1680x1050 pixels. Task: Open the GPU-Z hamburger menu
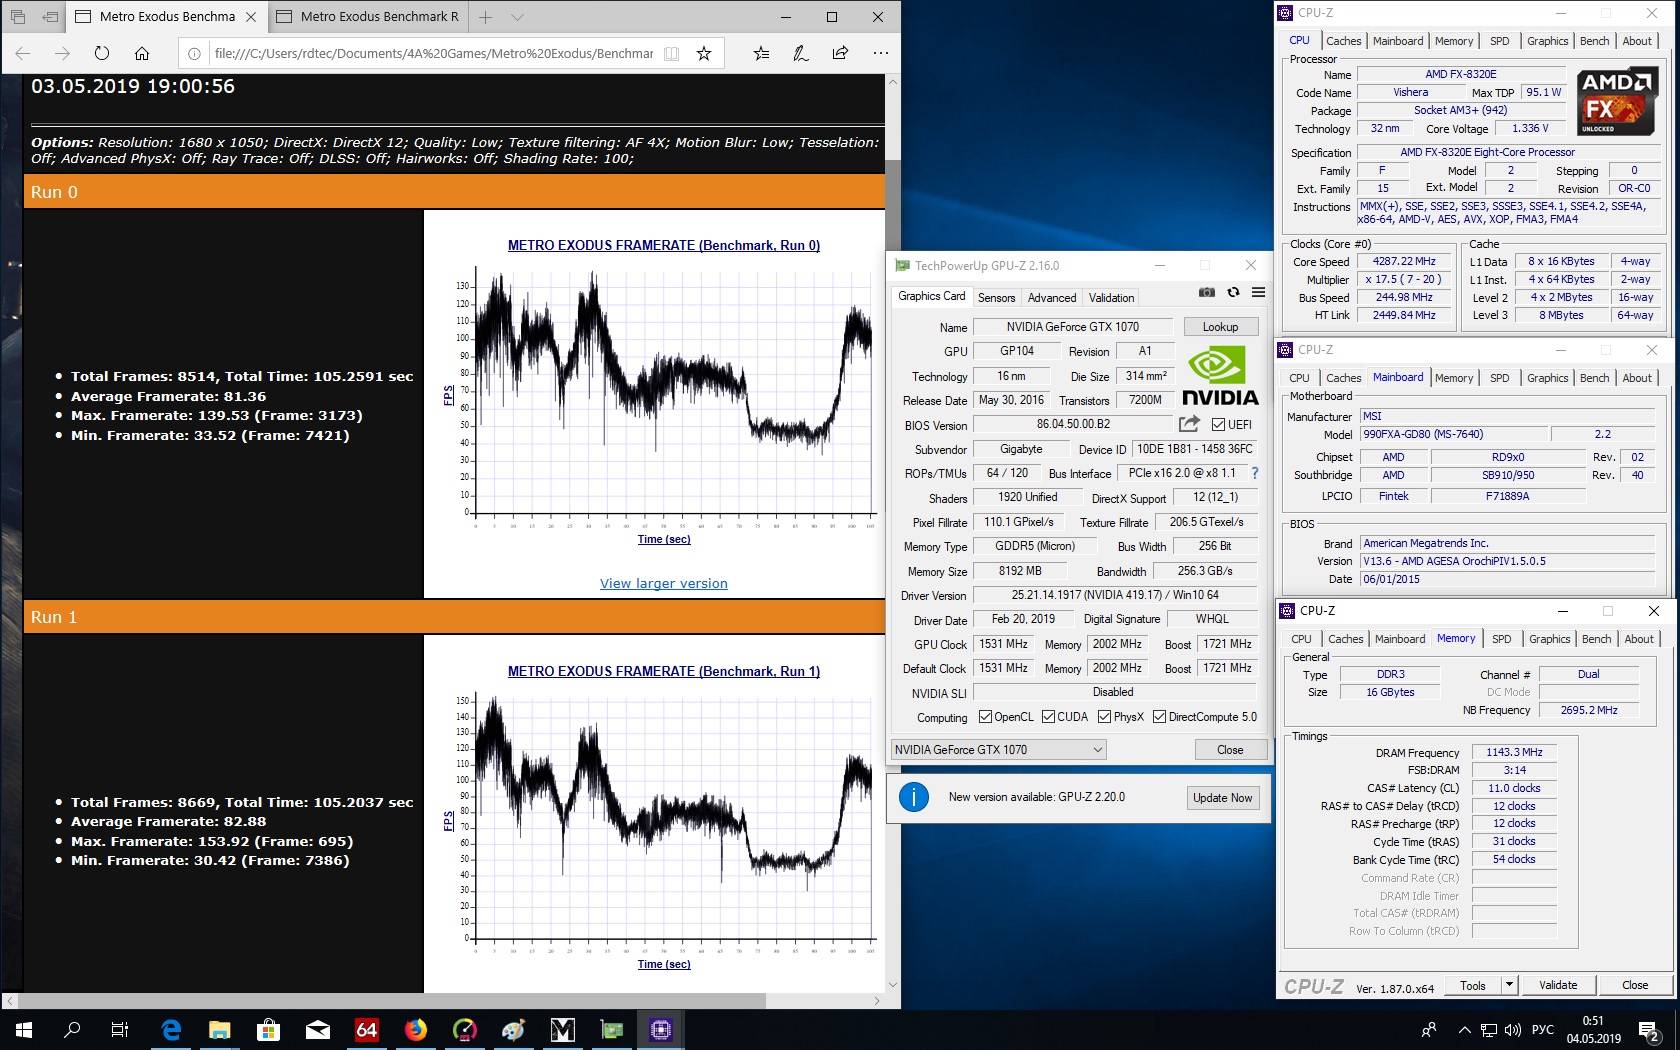1258,293
